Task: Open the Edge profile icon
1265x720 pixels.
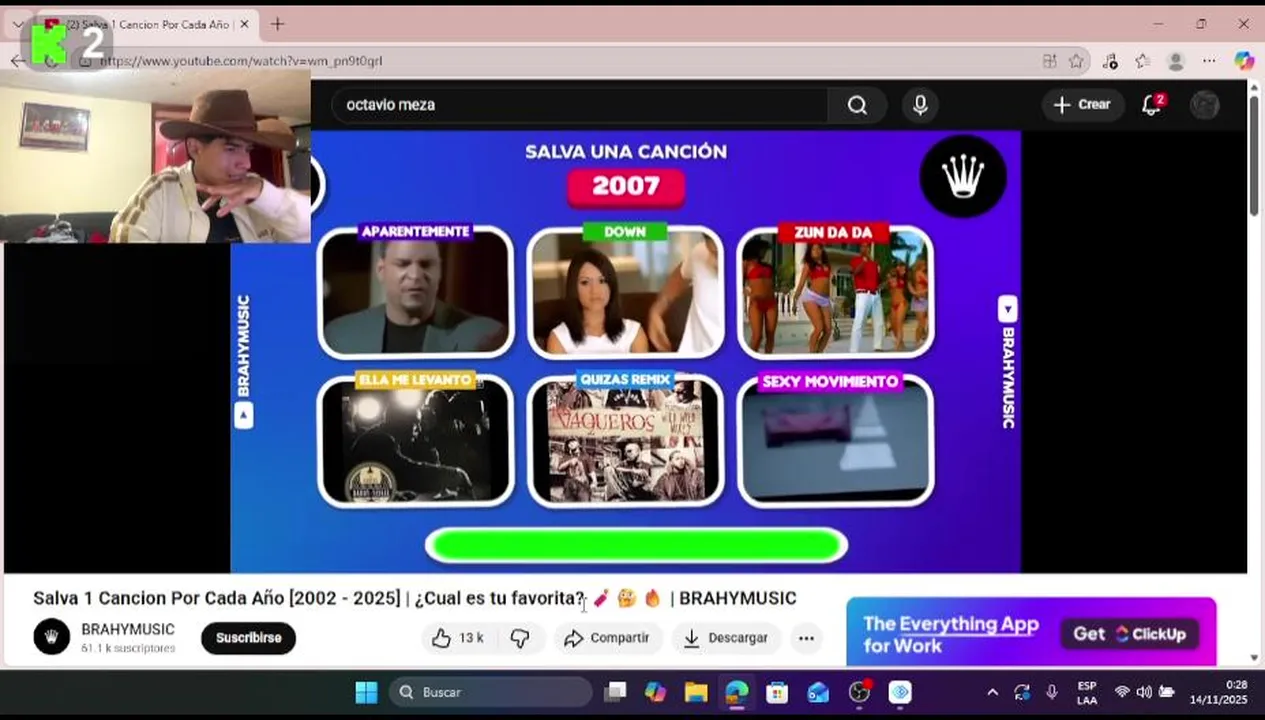Action: [x=1176, y=61]
